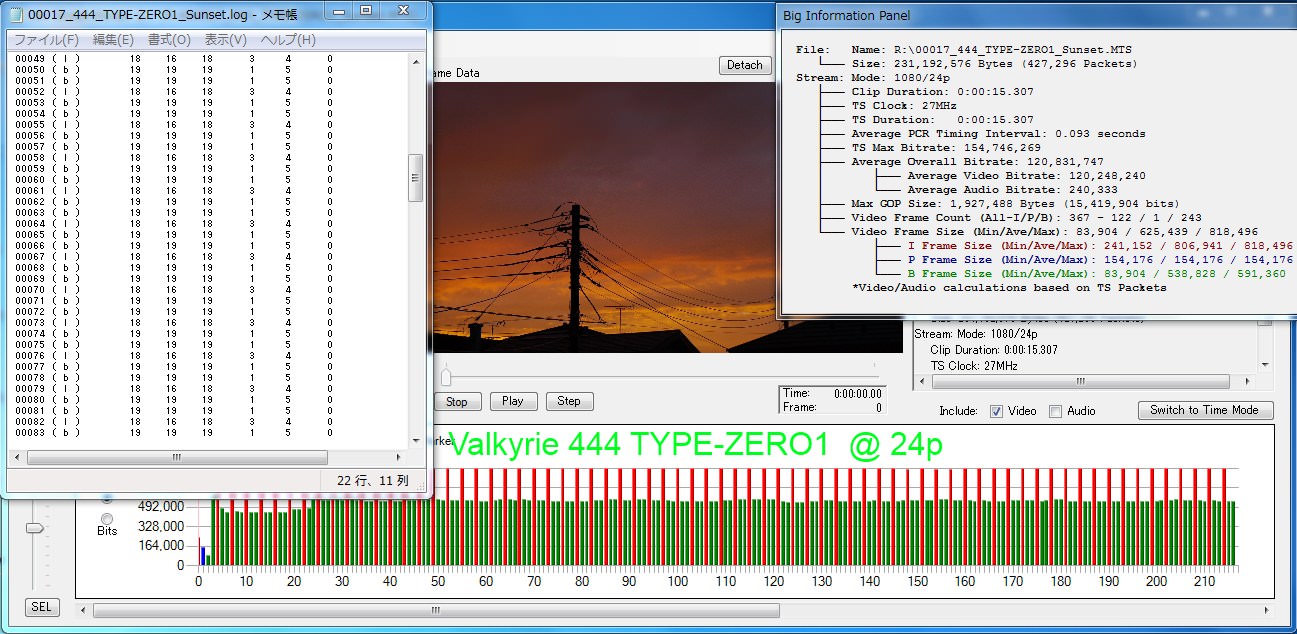This screenshot has width=1297, height=634.
Task: Click Notepad's vertical scrollbar down arrow
Action: (x=417, y=440)
